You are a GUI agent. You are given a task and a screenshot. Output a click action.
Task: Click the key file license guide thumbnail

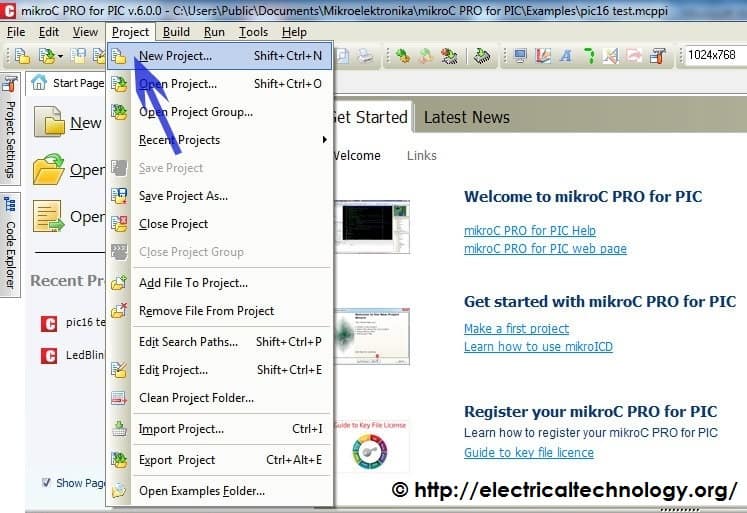pos(371,446)
